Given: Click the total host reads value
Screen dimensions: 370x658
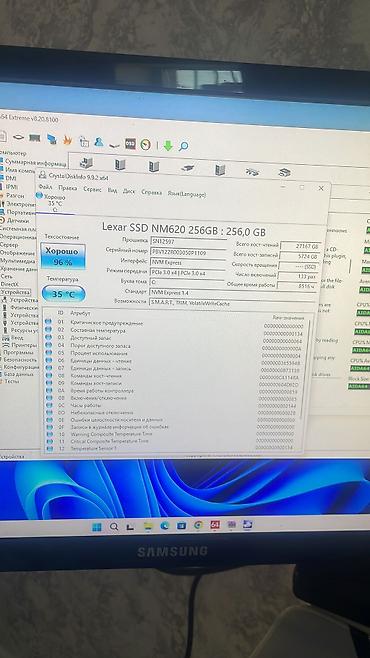Looking at the screenshot, I should coord(301,246).
